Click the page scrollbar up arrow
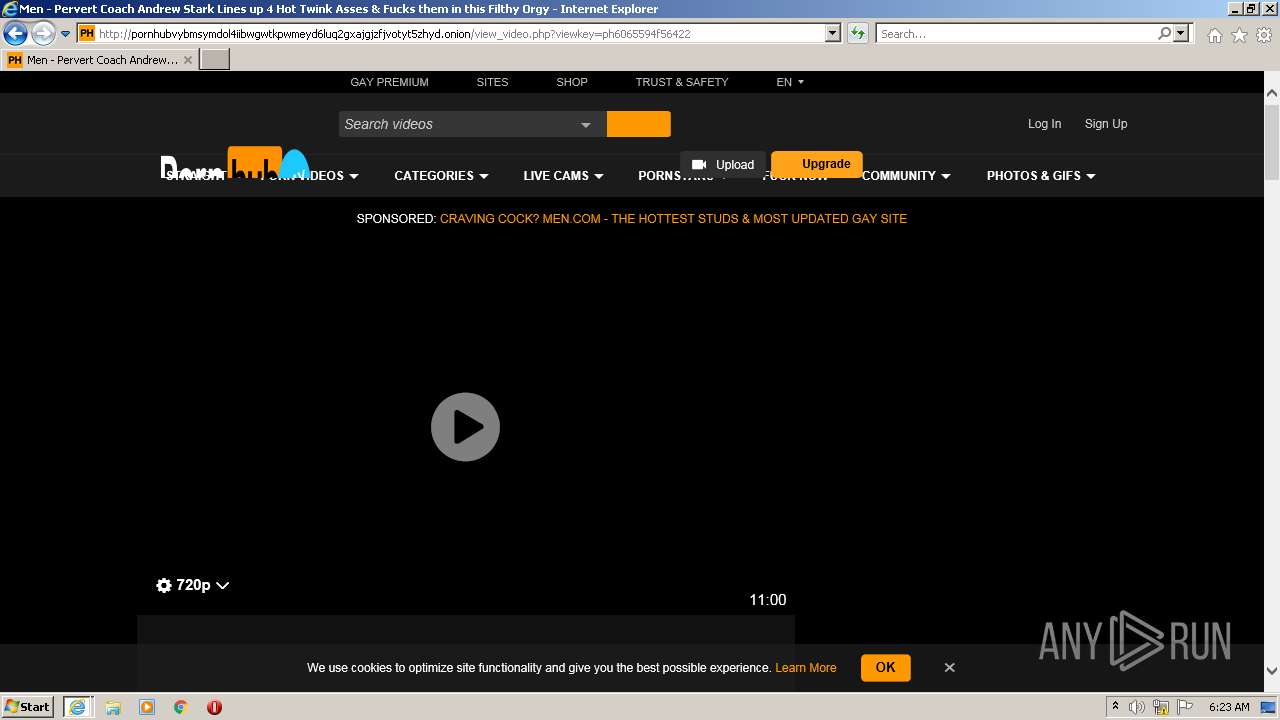Image resolution: width=1280 pixels, height=720 pixels. point(1272,94)
